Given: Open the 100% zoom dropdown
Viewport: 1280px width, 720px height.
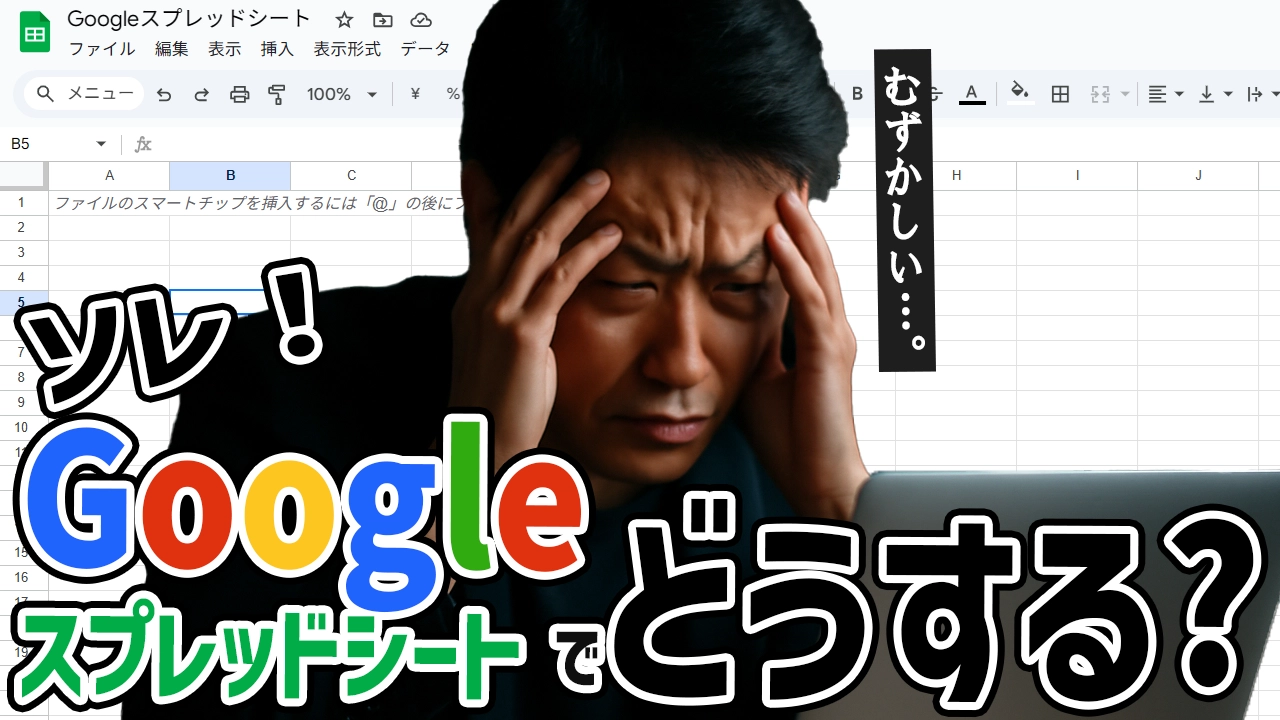Looking at the screenshot, I should pos(341,94).
